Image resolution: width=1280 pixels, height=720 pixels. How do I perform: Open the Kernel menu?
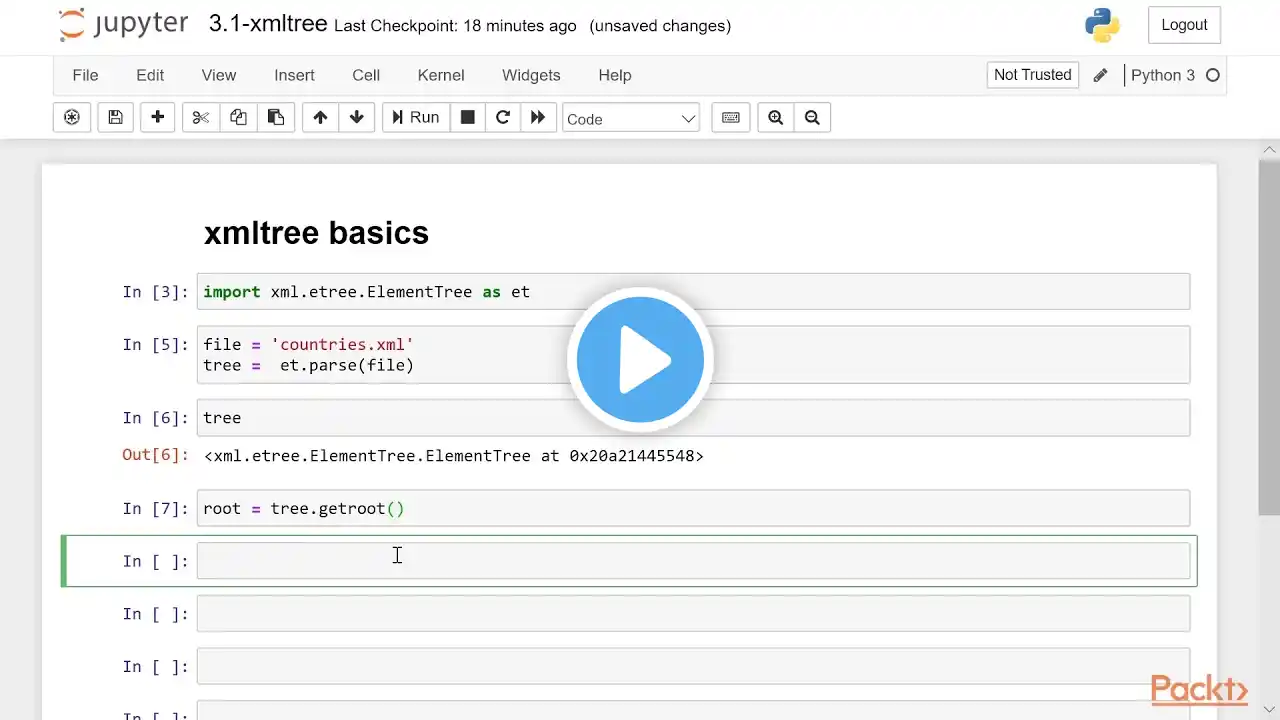click(441, 75)
